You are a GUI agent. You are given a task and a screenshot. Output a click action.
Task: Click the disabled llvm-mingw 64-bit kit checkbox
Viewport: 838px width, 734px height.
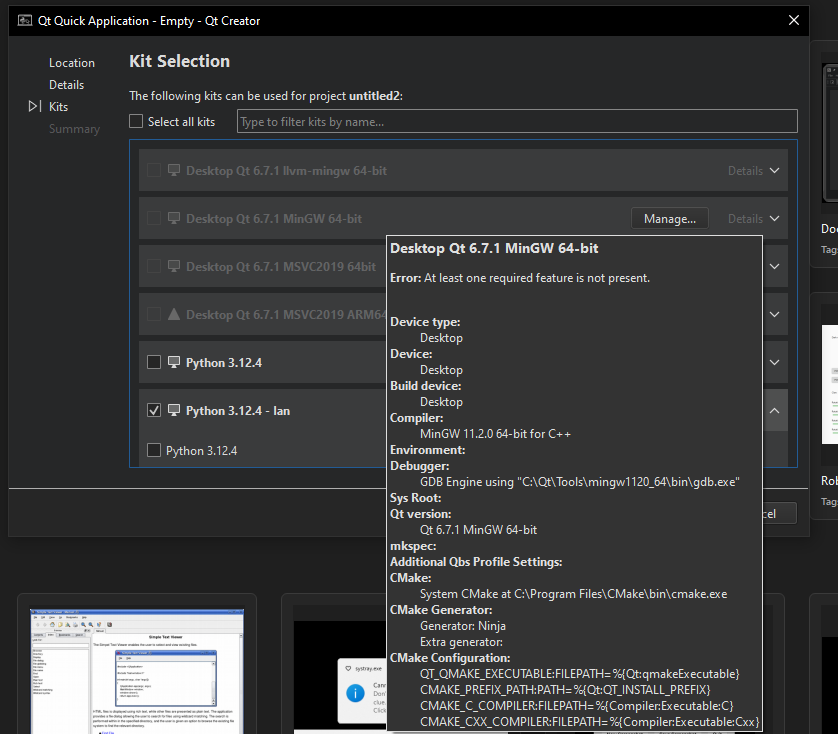click(154, 170)
